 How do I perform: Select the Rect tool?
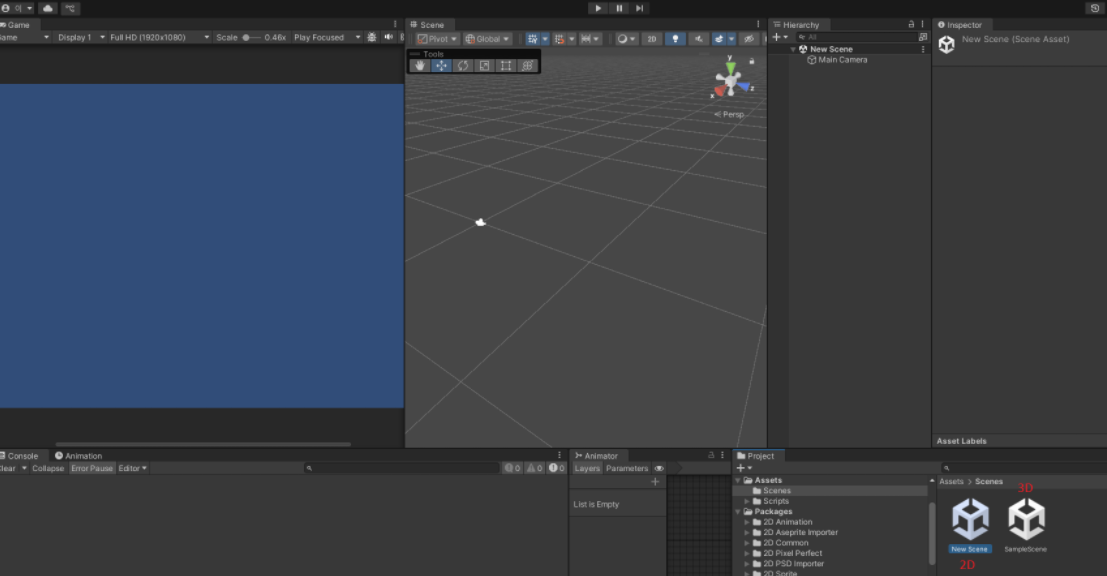point(506,66)
